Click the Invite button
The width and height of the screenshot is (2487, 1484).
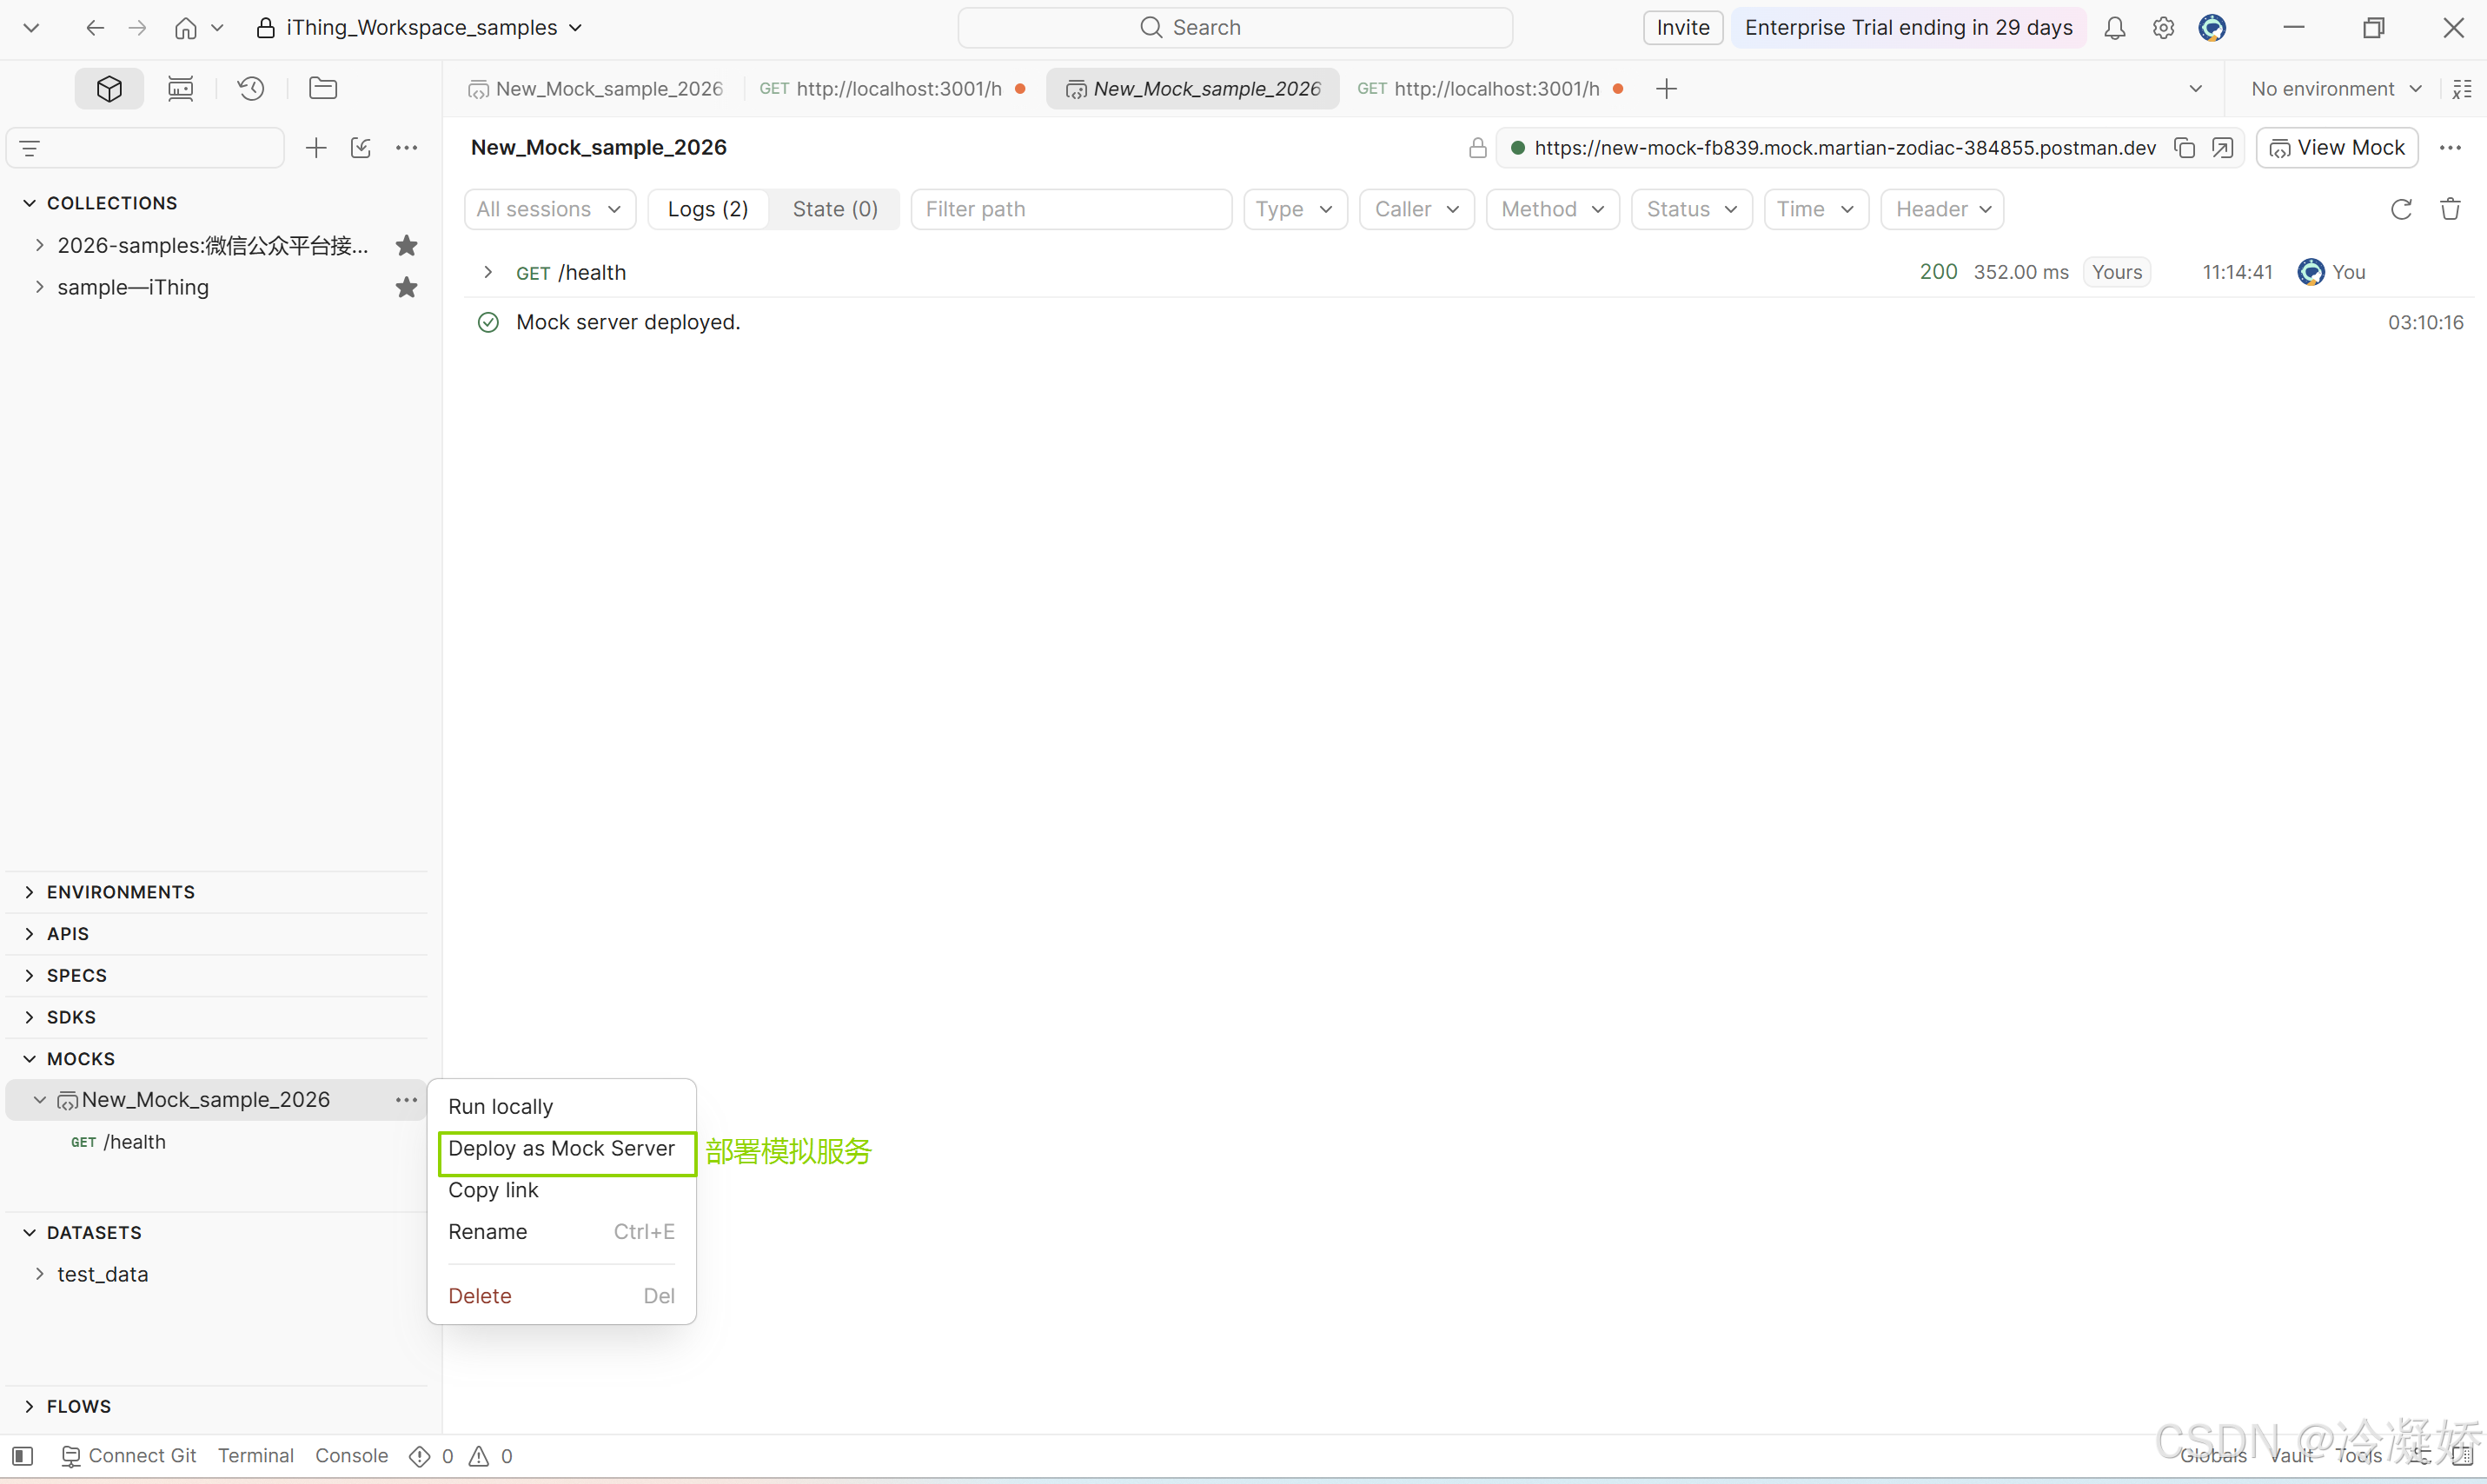(1683, 28)
